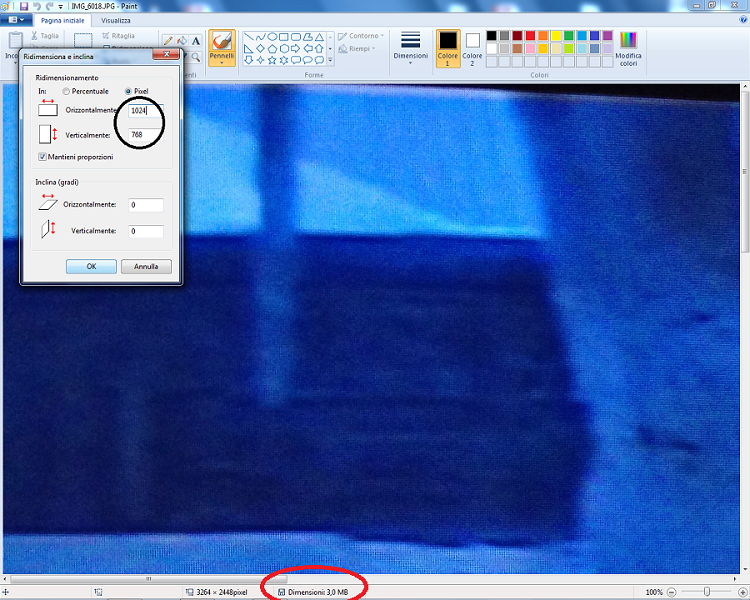Select the Pencil tool
The width and height of the screenshot is (750, 600).
pyautogui.click(x=168, y=41)
